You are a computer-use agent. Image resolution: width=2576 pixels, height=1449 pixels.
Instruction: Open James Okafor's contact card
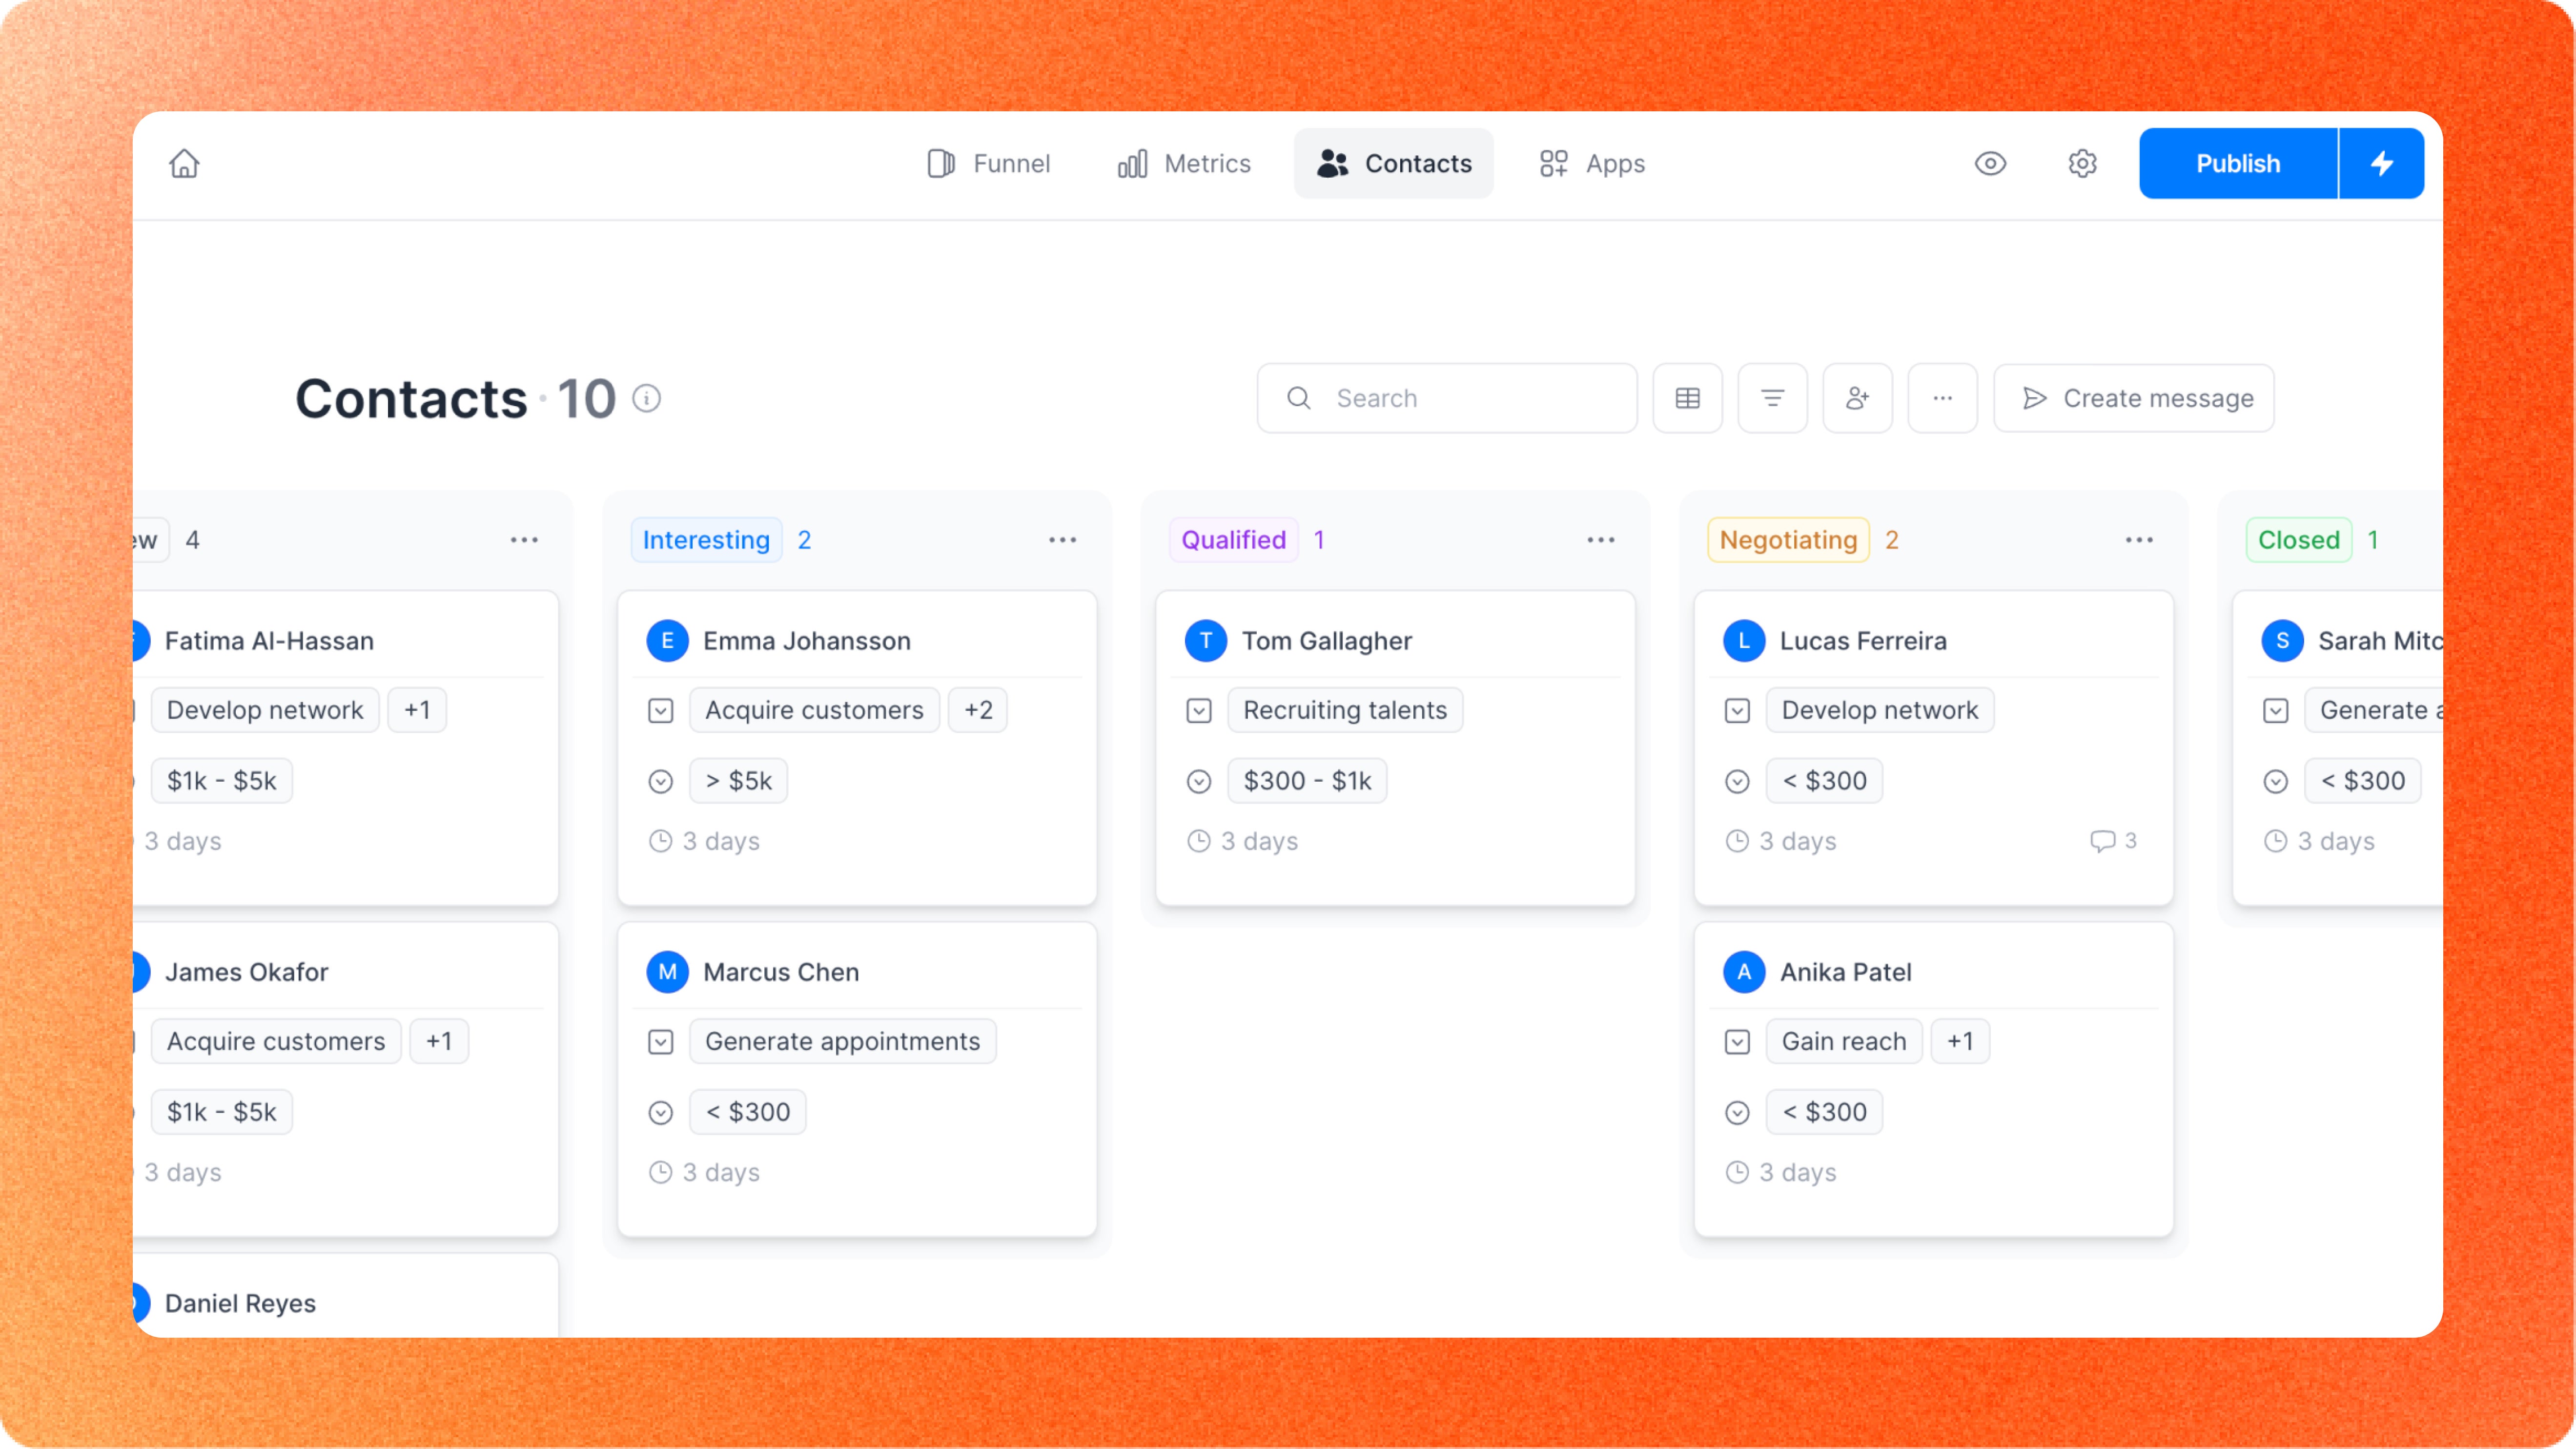(346, 1079)
